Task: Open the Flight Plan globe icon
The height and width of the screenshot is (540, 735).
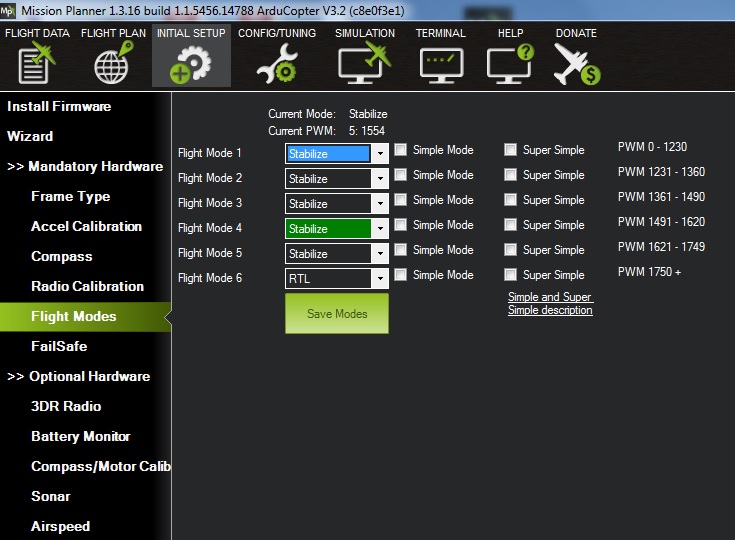Action: click(113, 63)
